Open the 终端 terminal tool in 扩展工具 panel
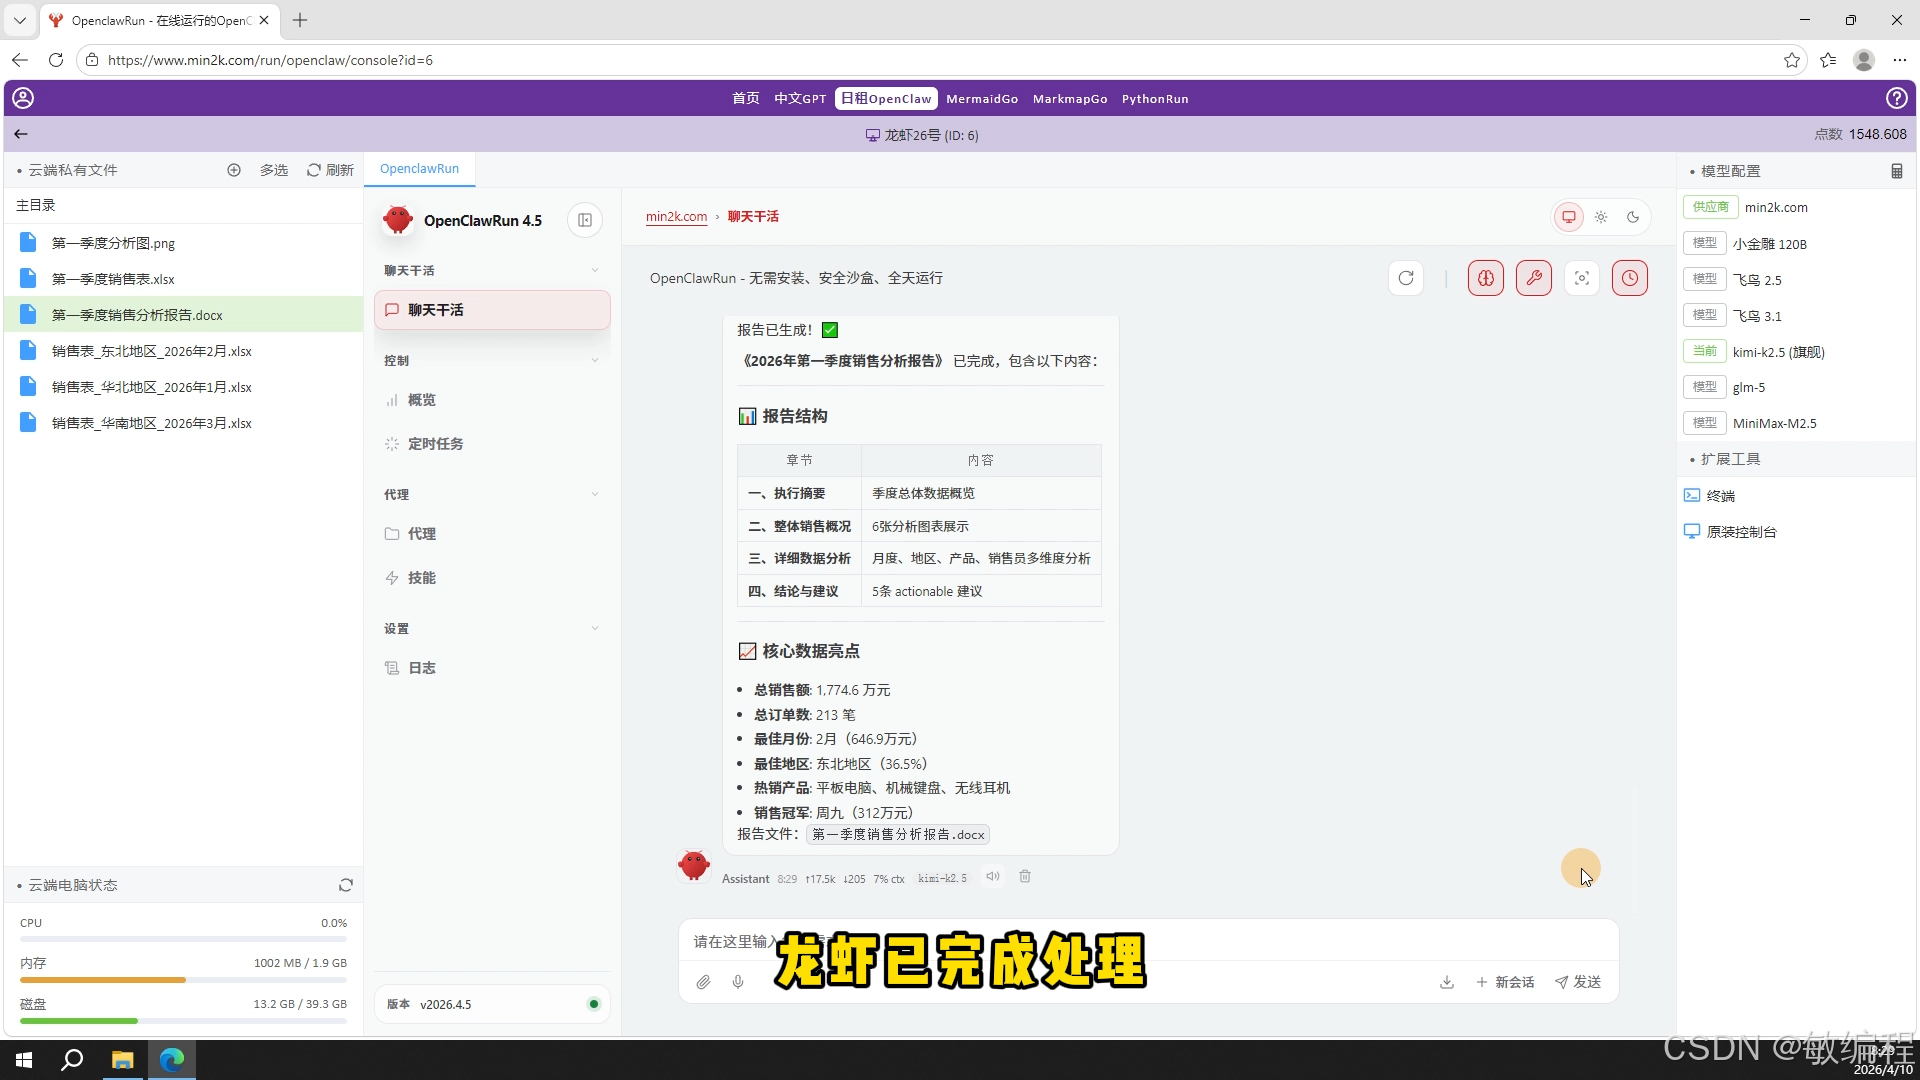 1719,495
